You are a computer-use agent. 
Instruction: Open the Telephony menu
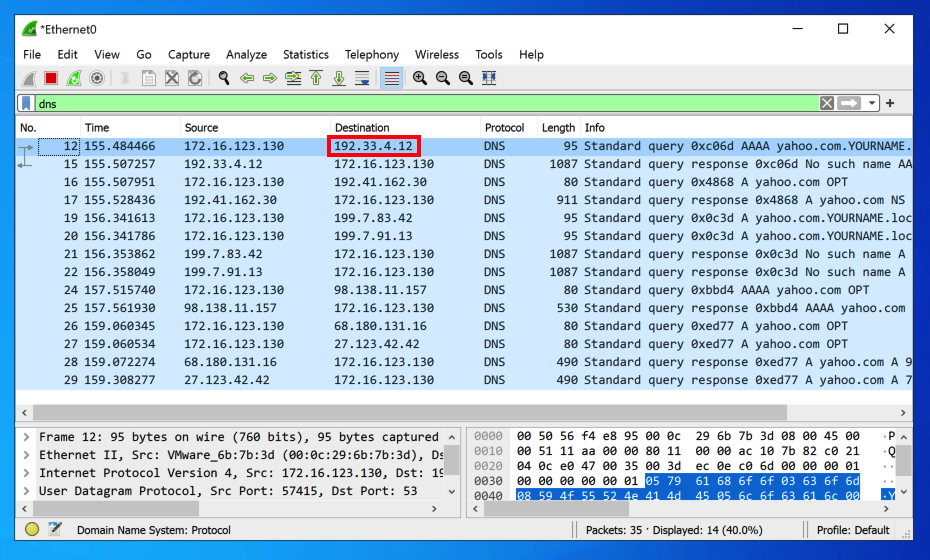pos(372,55)
